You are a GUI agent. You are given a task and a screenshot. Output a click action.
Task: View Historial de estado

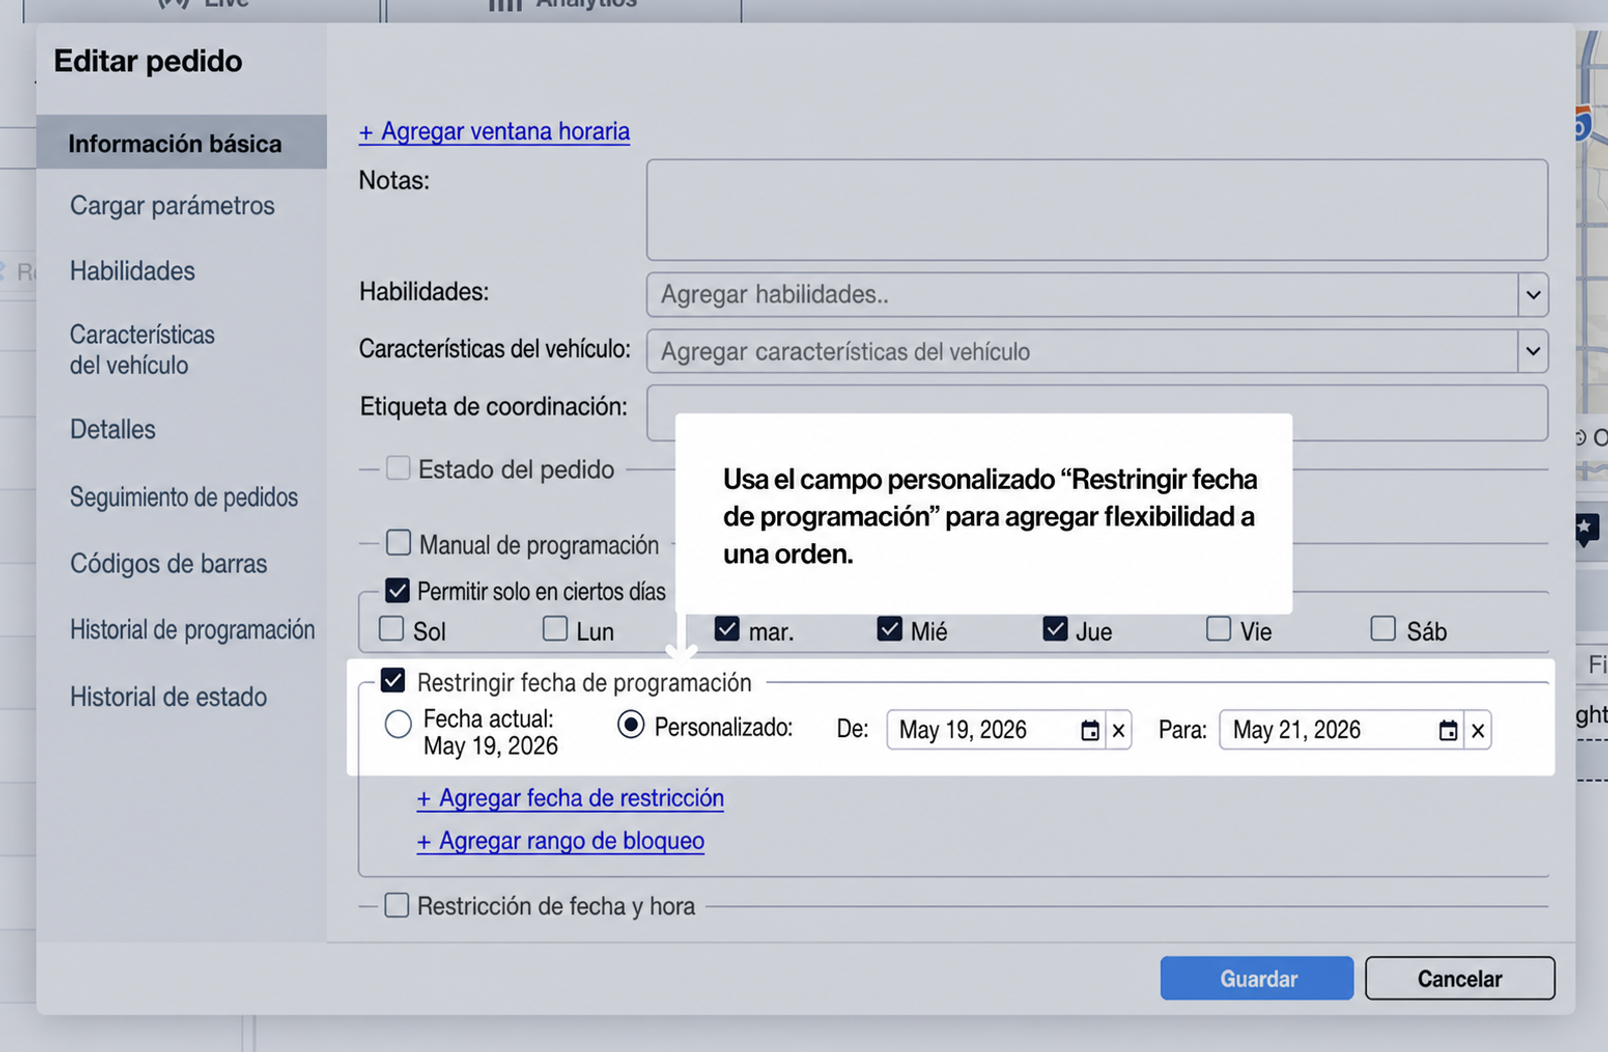tap(168, 697)
